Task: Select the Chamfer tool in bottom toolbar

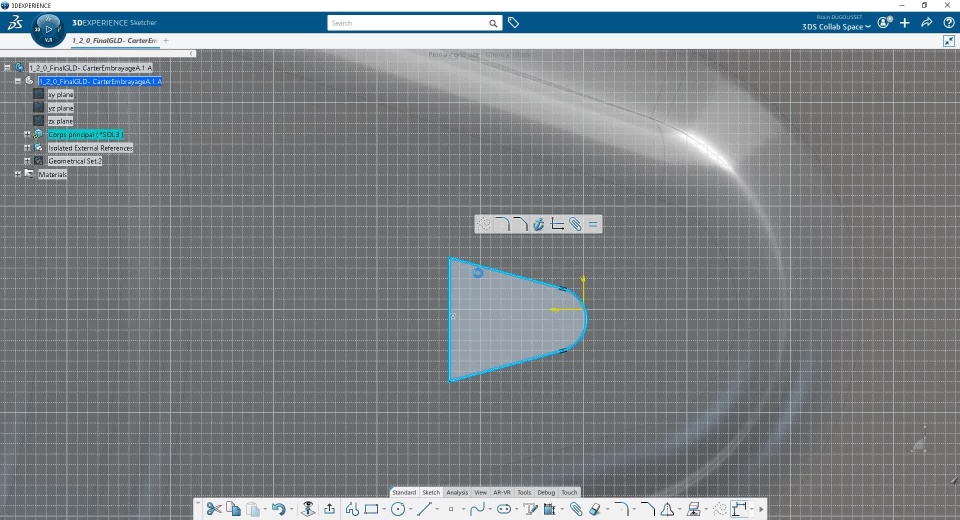Action: 648,509
